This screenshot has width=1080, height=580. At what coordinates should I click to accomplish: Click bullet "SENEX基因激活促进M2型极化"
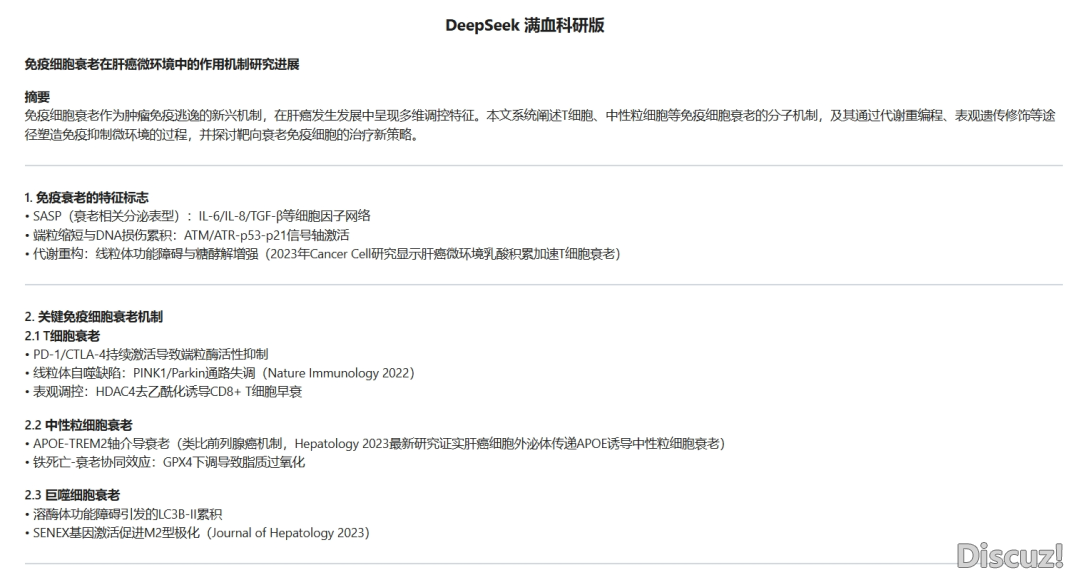coord(198,533)
